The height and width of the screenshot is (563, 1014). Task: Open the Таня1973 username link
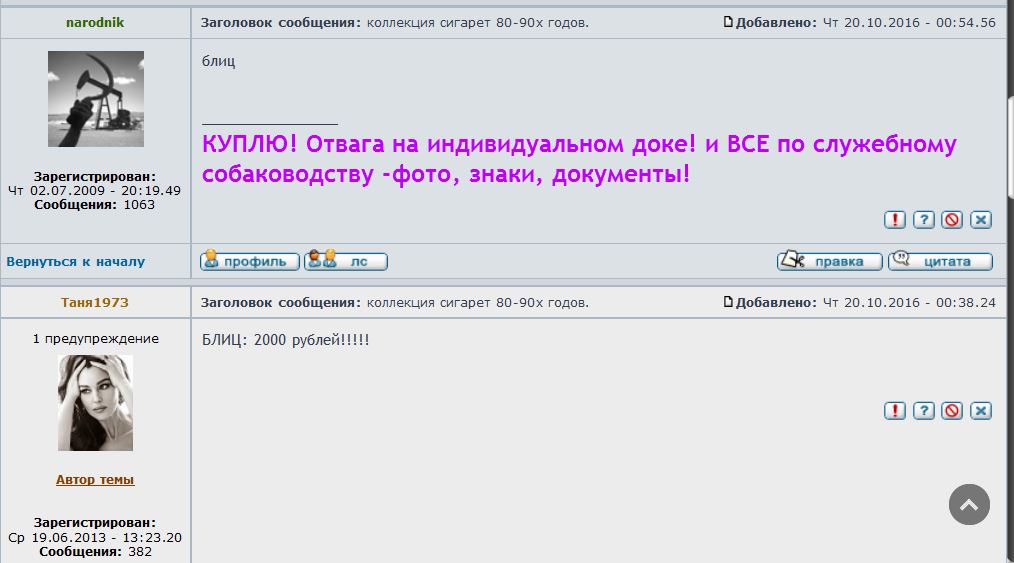95,302
